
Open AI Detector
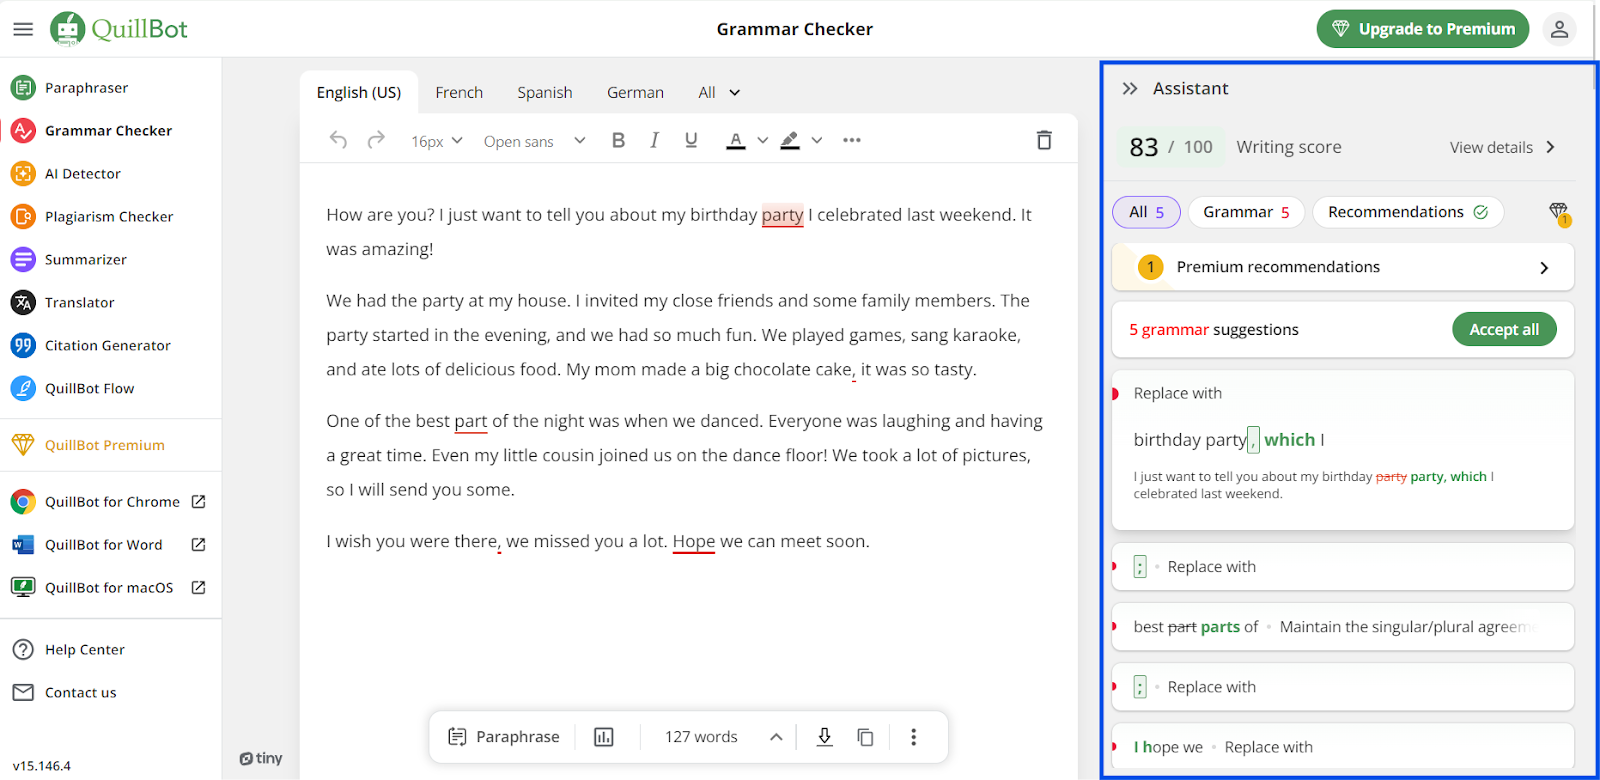66,174
